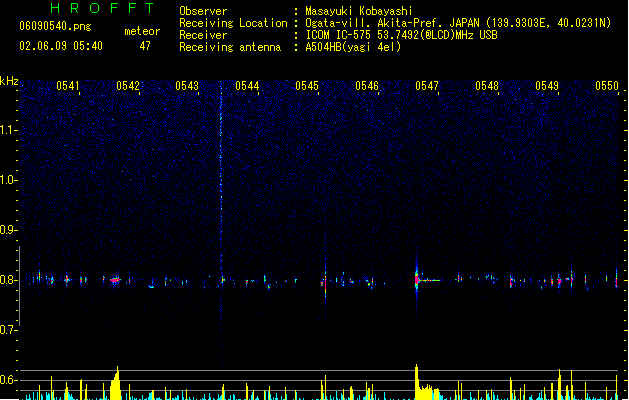Click the 0.7 kHz axis label
The width and height of the screenshot is (629, 400).
(8, 330)
